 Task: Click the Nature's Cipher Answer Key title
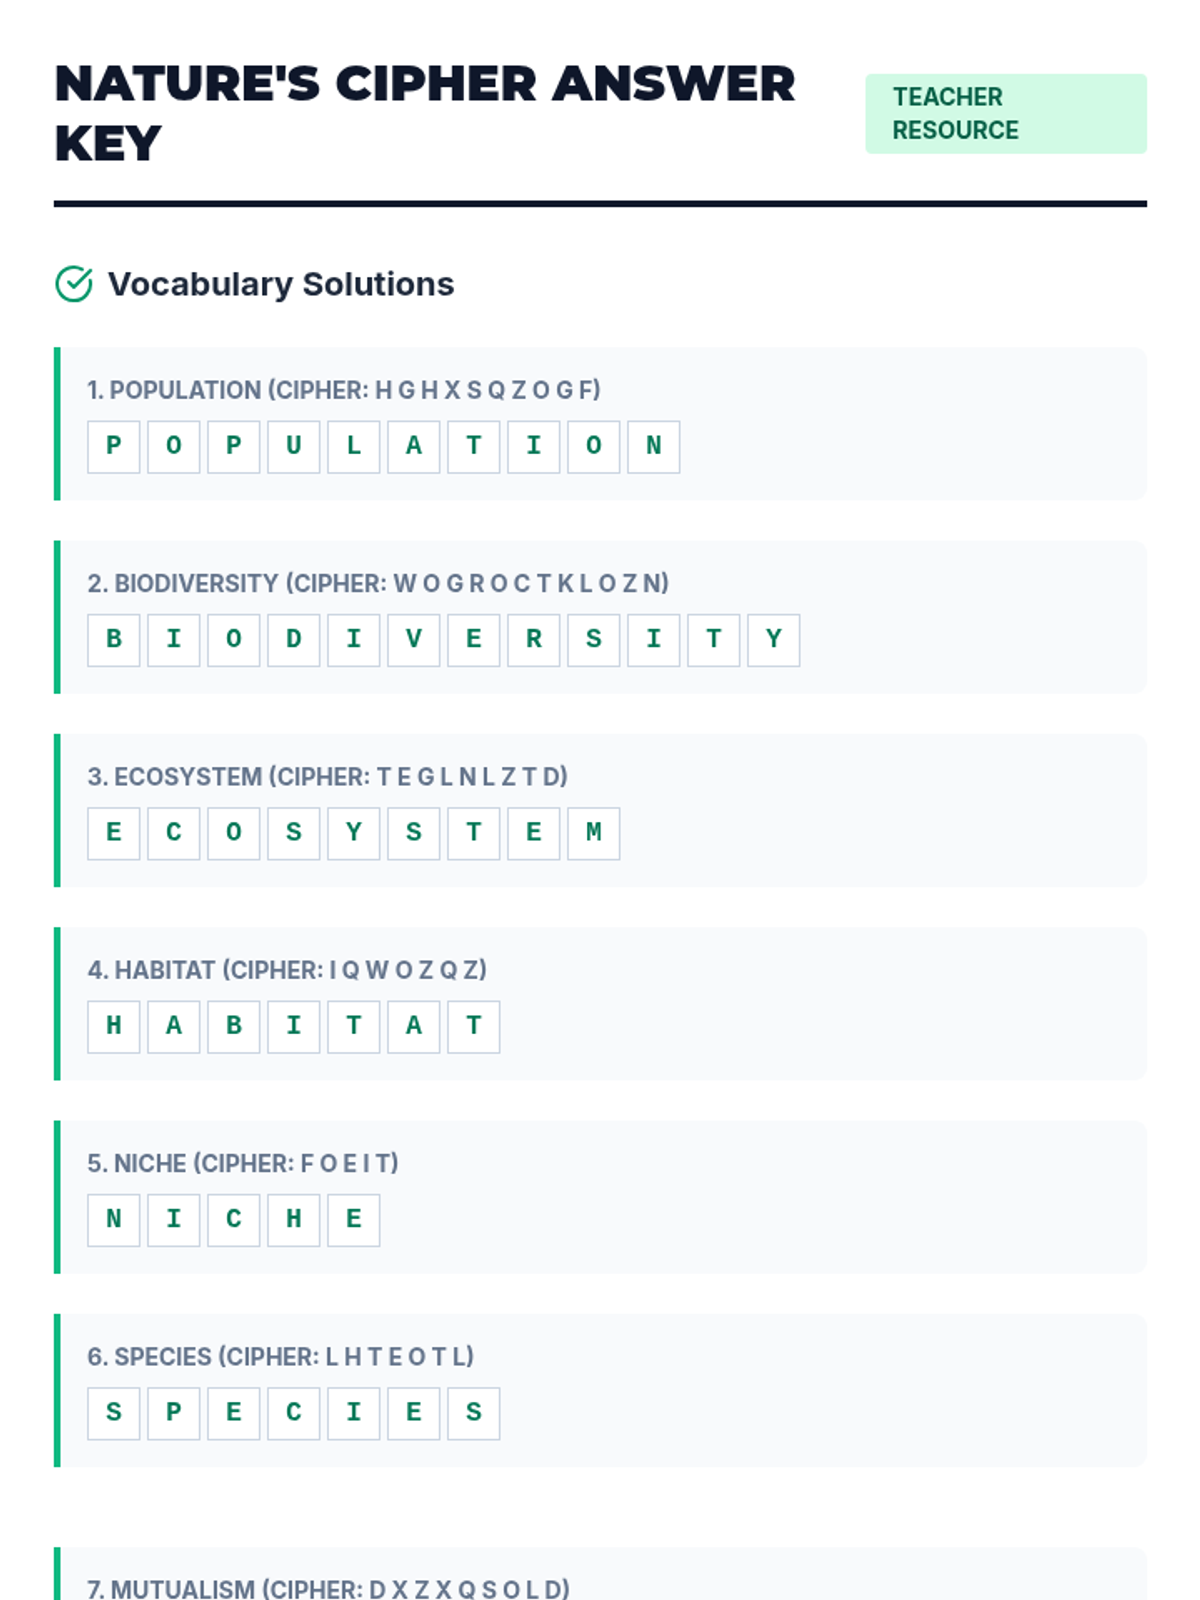pyautogui.click(x=425, y=113)
